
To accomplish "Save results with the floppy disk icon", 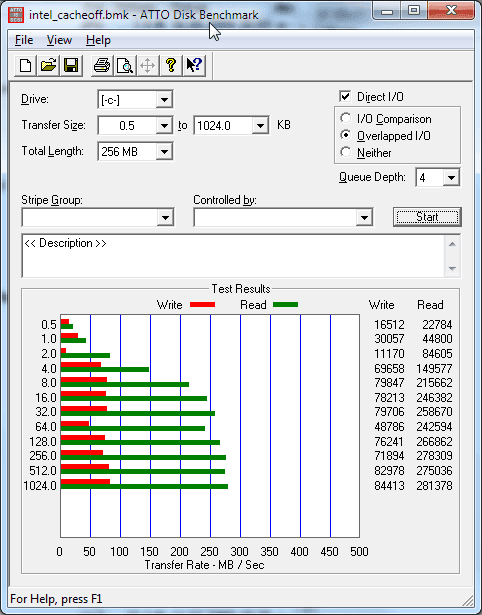I will 71,65.
